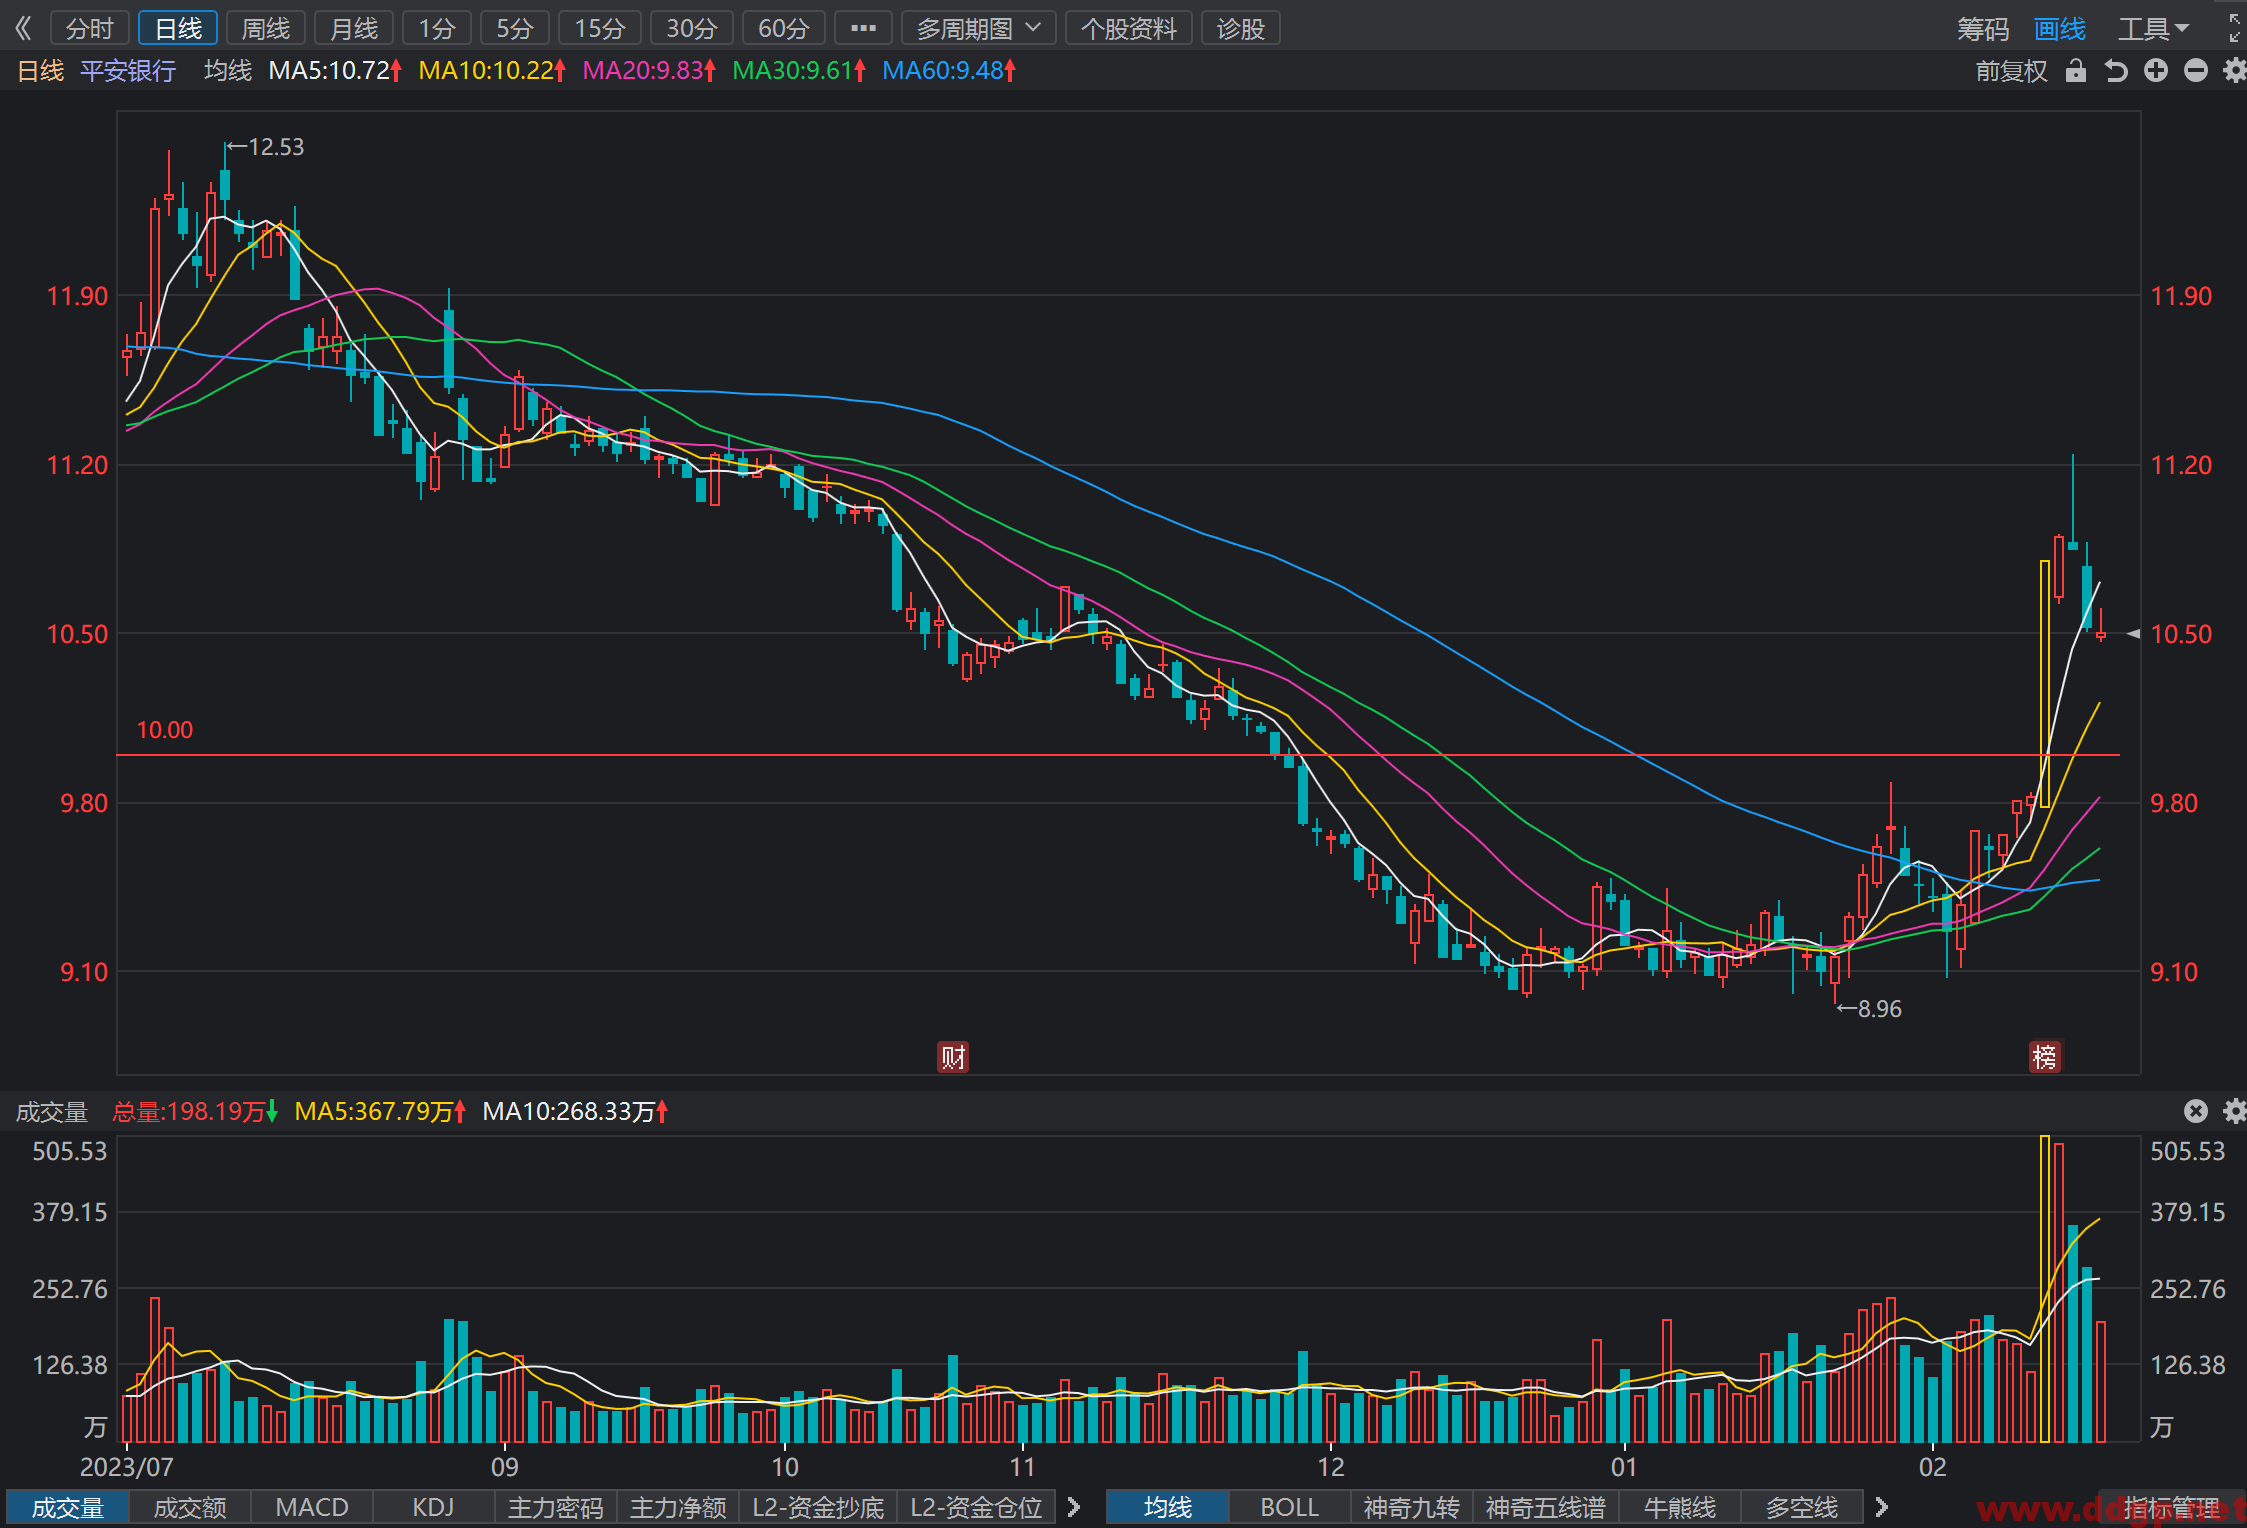Open main chart settings gear
2247x1528 pixels.
coord(2234,71)
